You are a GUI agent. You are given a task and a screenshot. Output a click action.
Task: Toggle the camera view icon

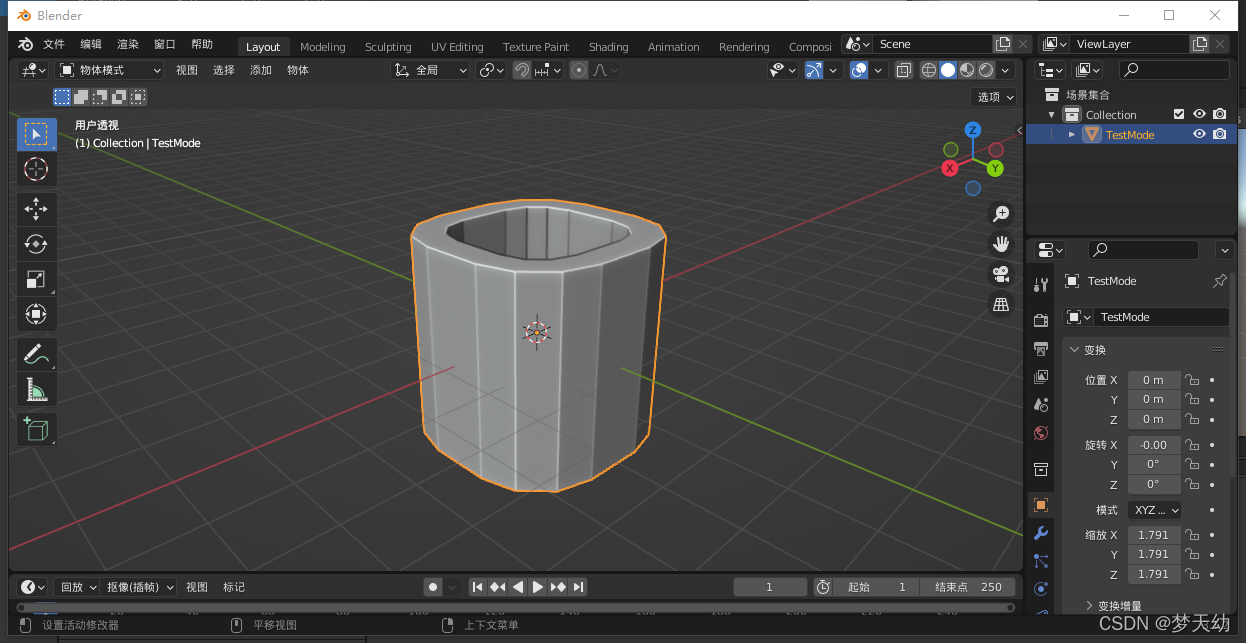point(1000,274)
